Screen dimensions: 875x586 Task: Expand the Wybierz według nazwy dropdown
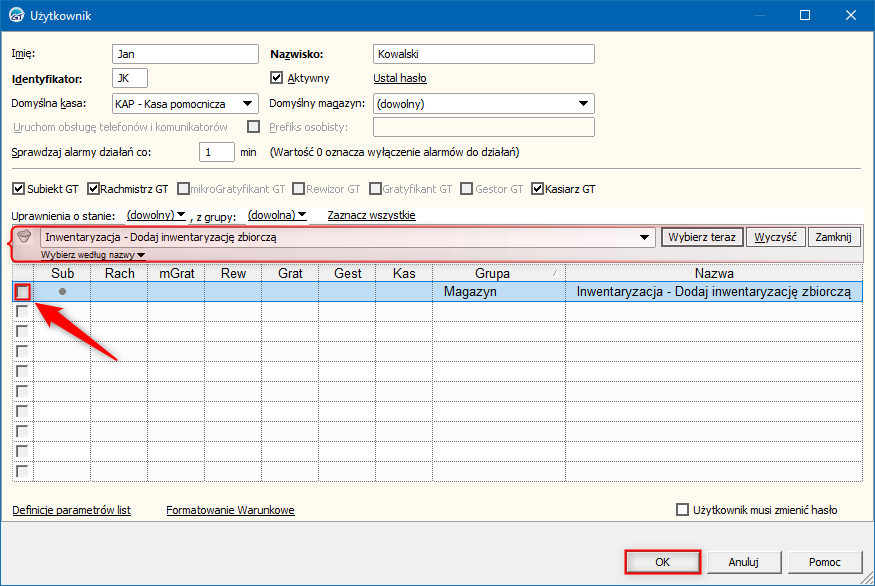click(x=93, y=255)
